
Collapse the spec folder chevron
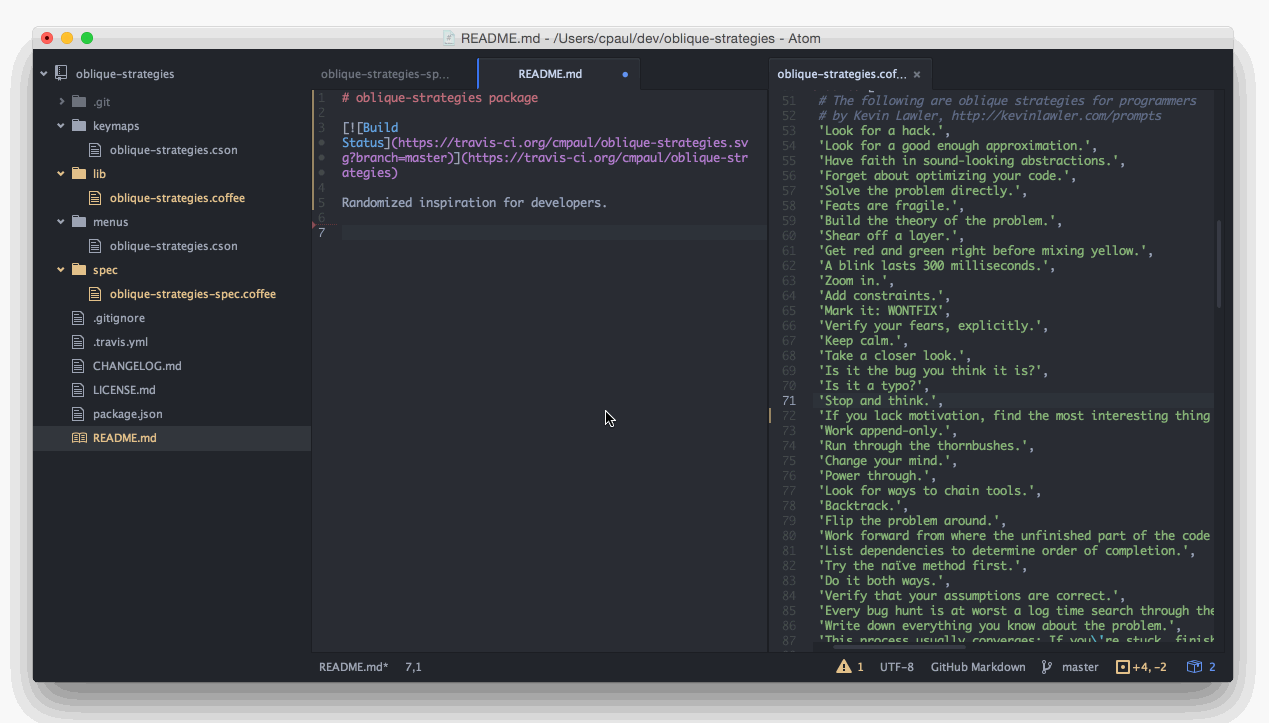tap(61, 270)
